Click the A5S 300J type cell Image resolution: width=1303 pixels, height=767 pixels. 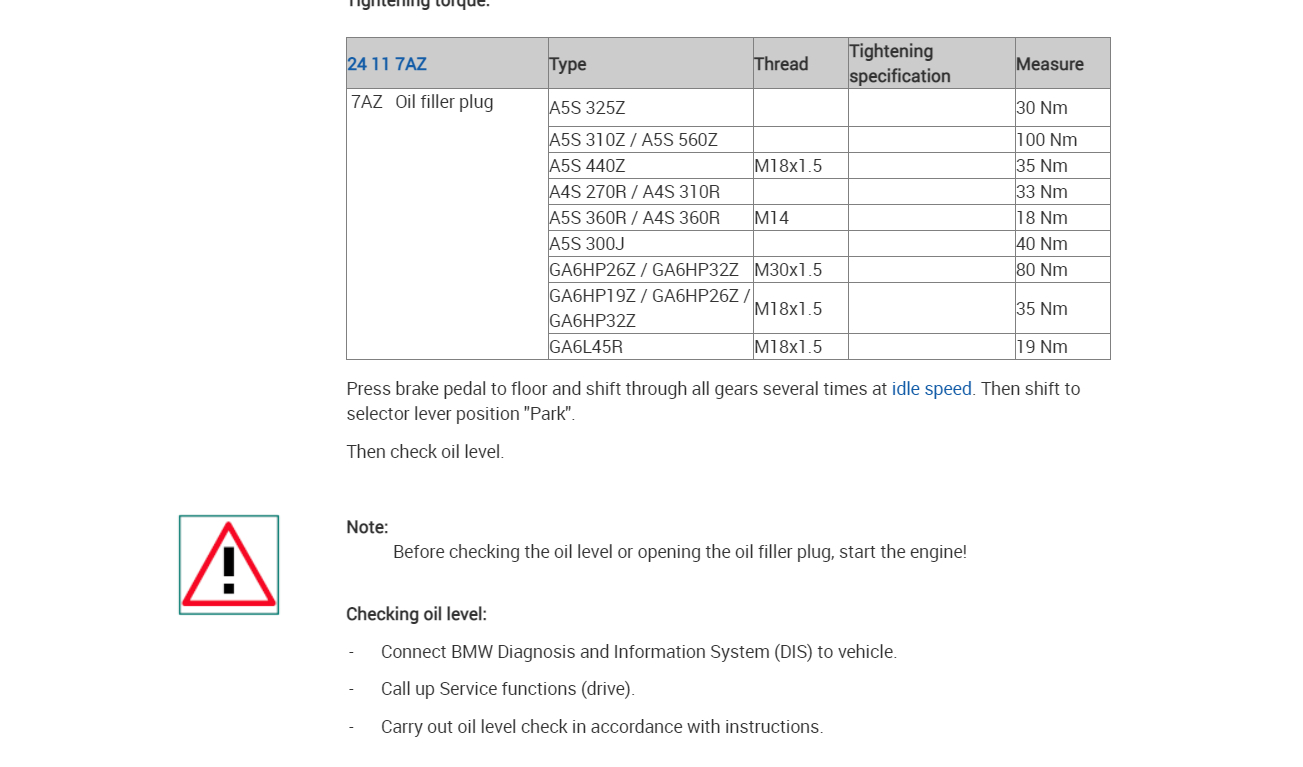point(587,244)
